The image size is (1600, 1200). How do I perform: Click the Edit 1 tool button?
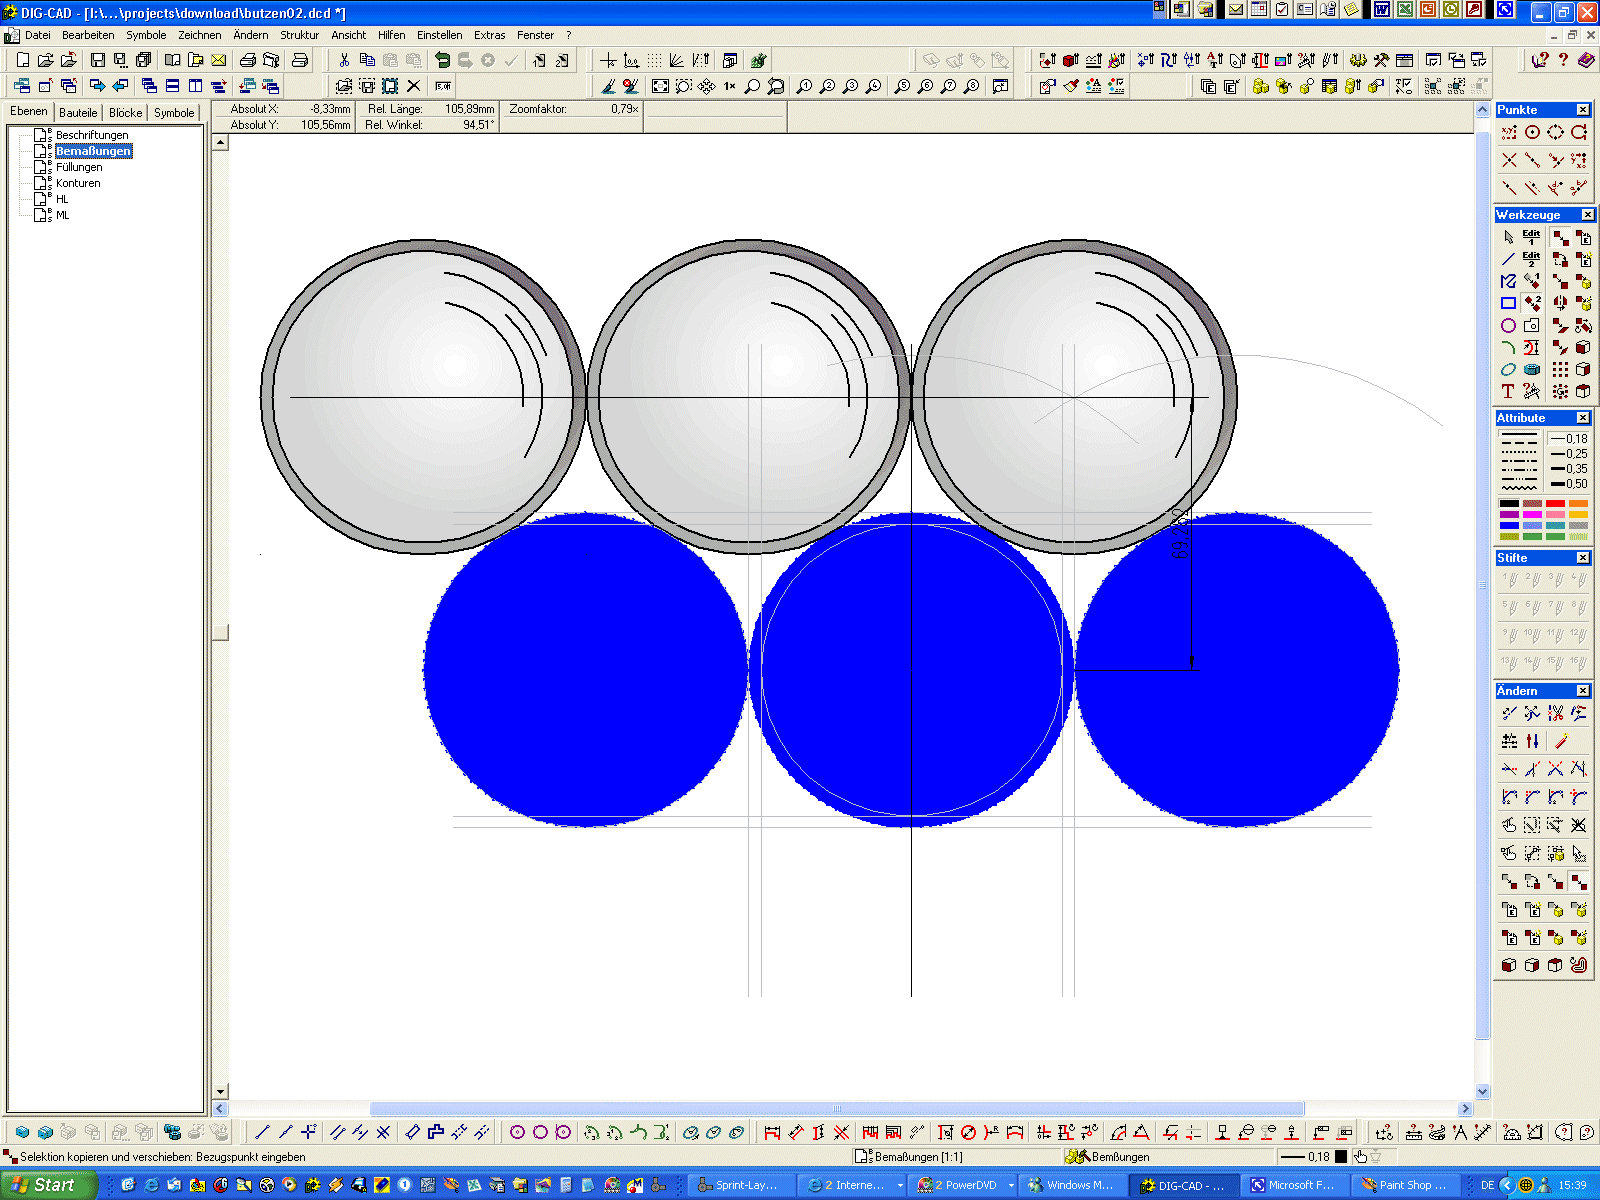(x=1531, y=237)
